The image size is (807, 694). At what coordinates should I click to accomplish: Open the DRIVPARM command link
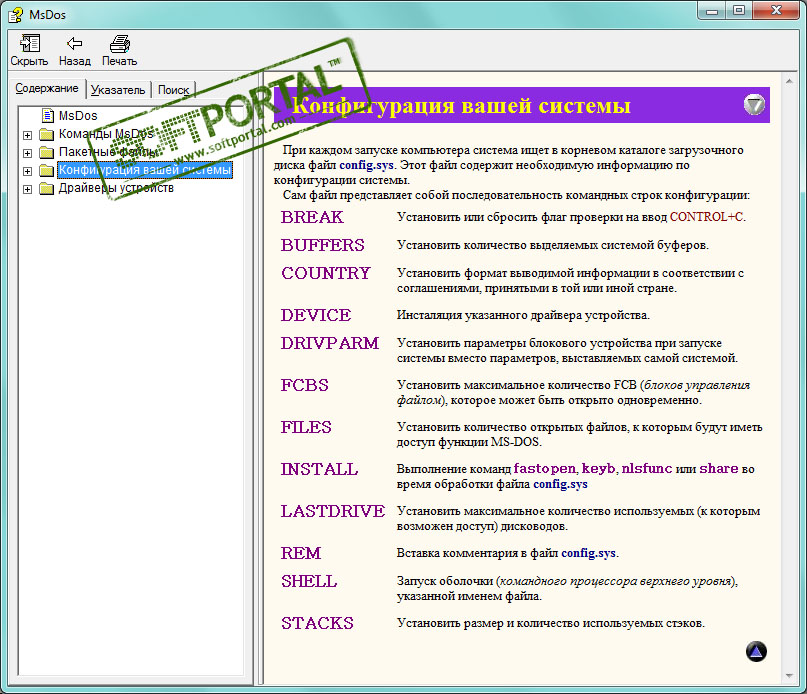coord(330,343)
